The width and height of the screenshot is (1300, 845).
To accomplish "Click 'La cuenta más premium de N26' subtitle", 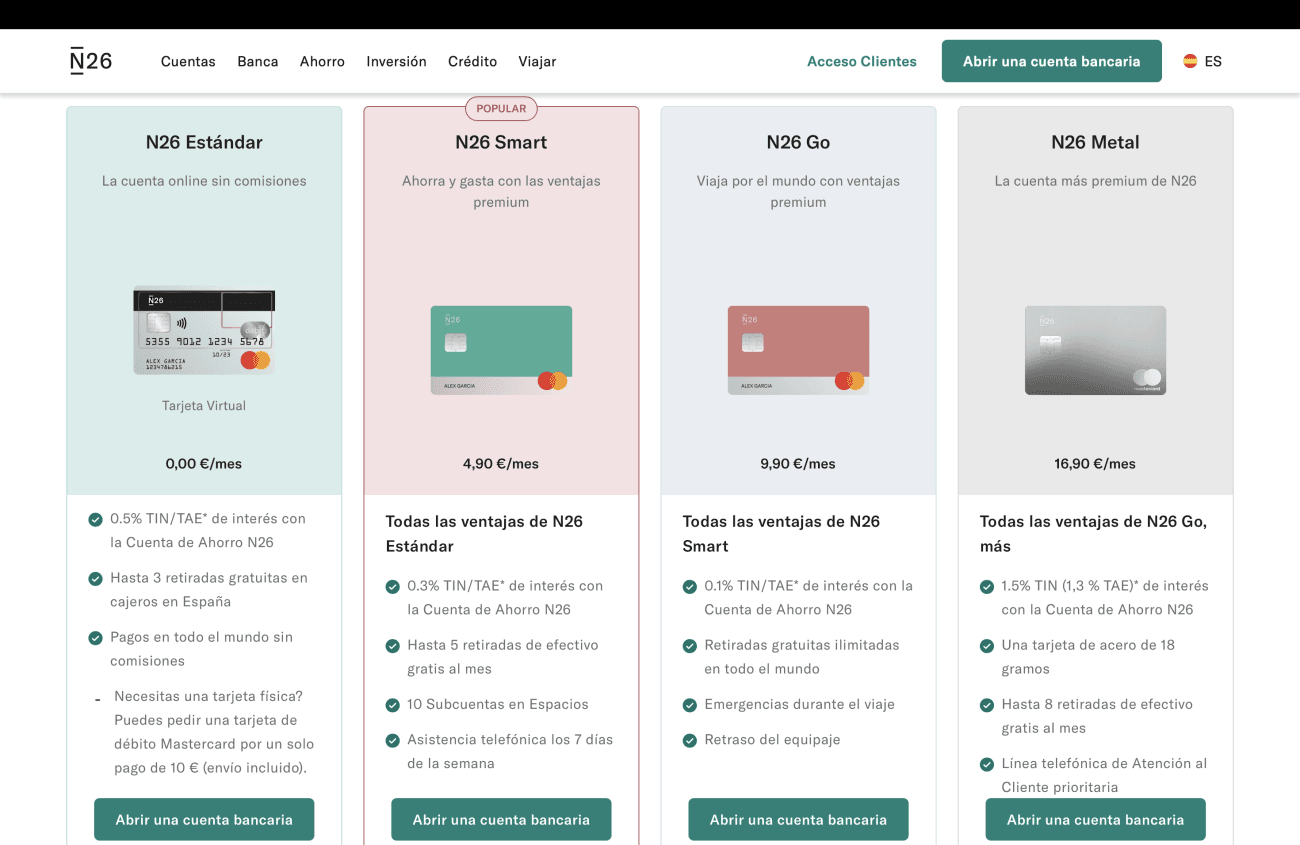I will point(1095,181).
